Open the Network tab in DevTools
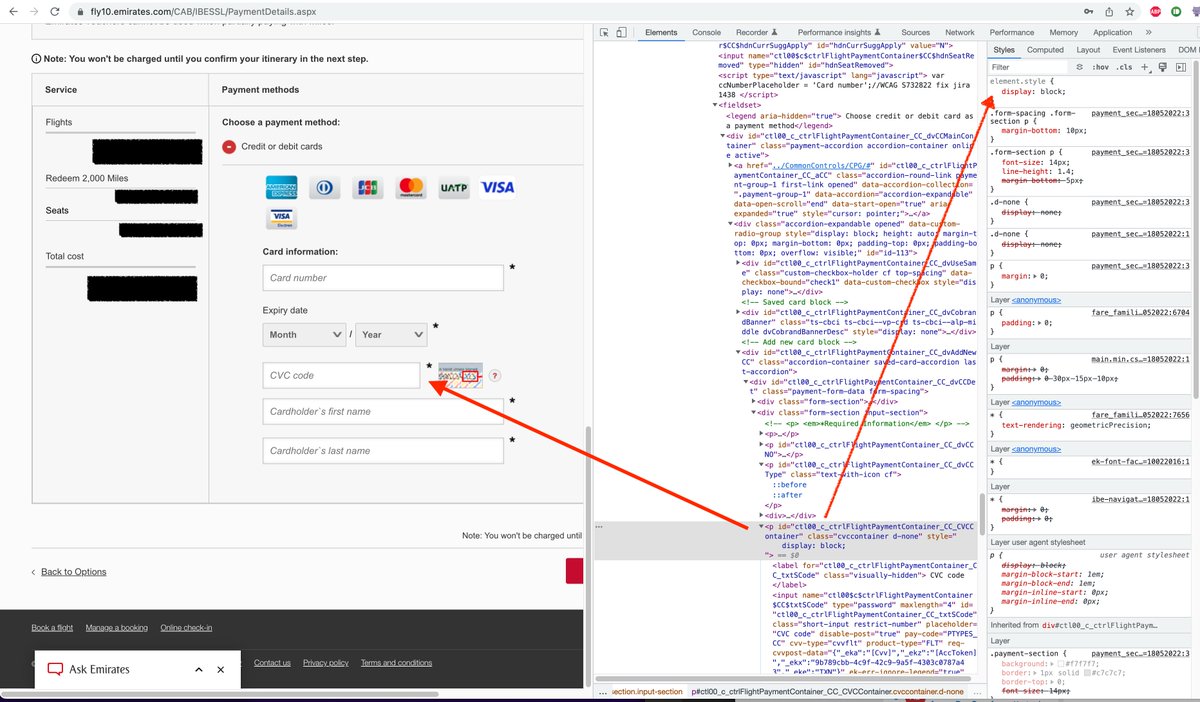This screenshot has width=1200, height=702. point(959,32)
